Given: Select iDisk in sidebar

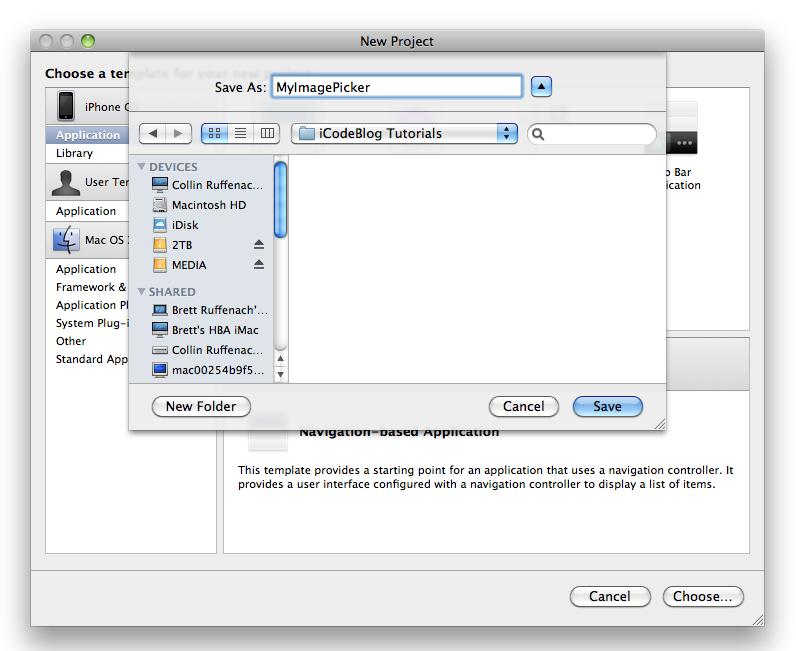Looking at the screenshot, I should point(176,225).
